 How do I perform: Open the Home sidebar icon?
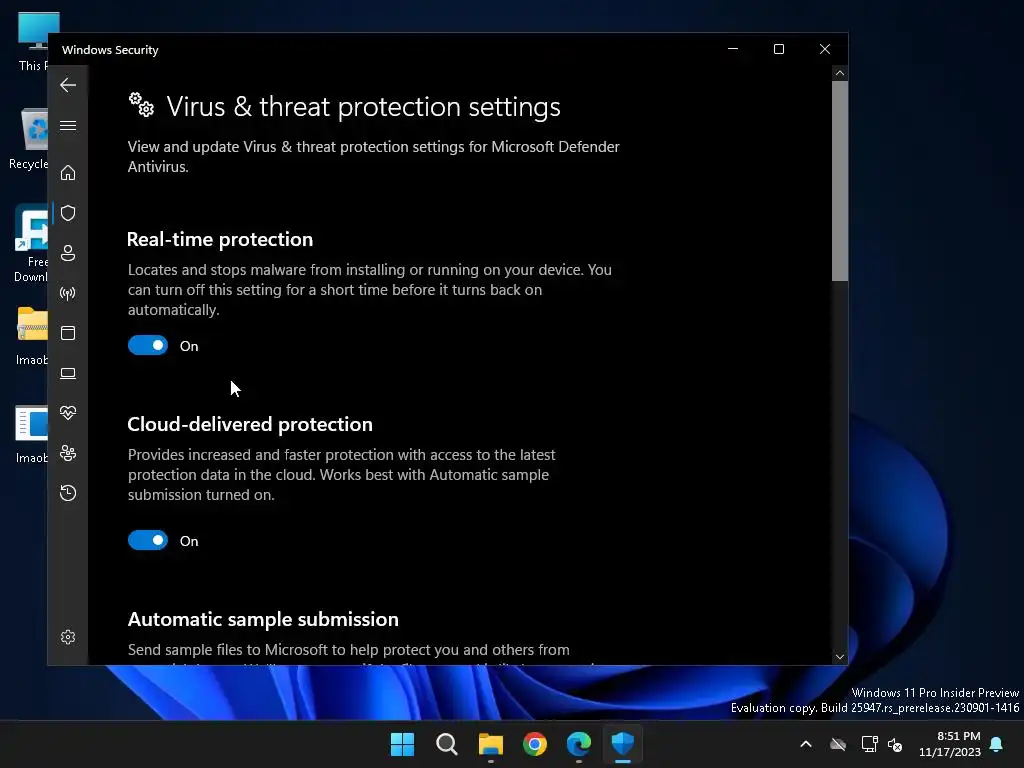(x=68, y=173)
